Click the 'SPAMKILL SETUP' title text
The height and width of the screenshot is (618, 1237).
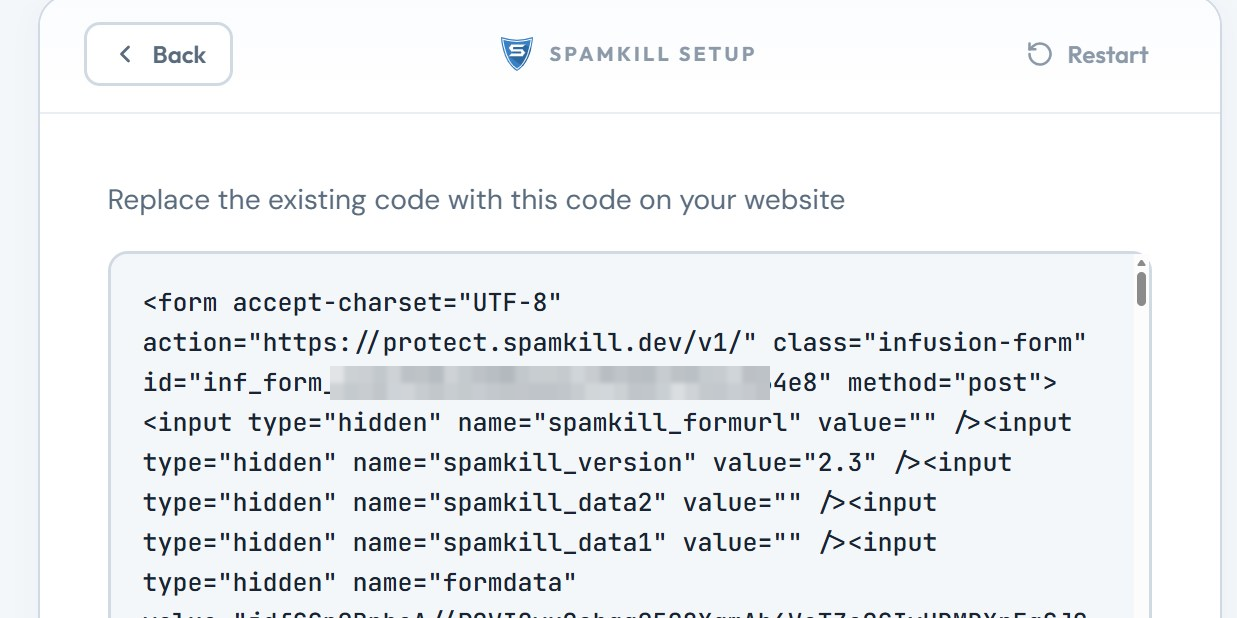click(652, 54)
